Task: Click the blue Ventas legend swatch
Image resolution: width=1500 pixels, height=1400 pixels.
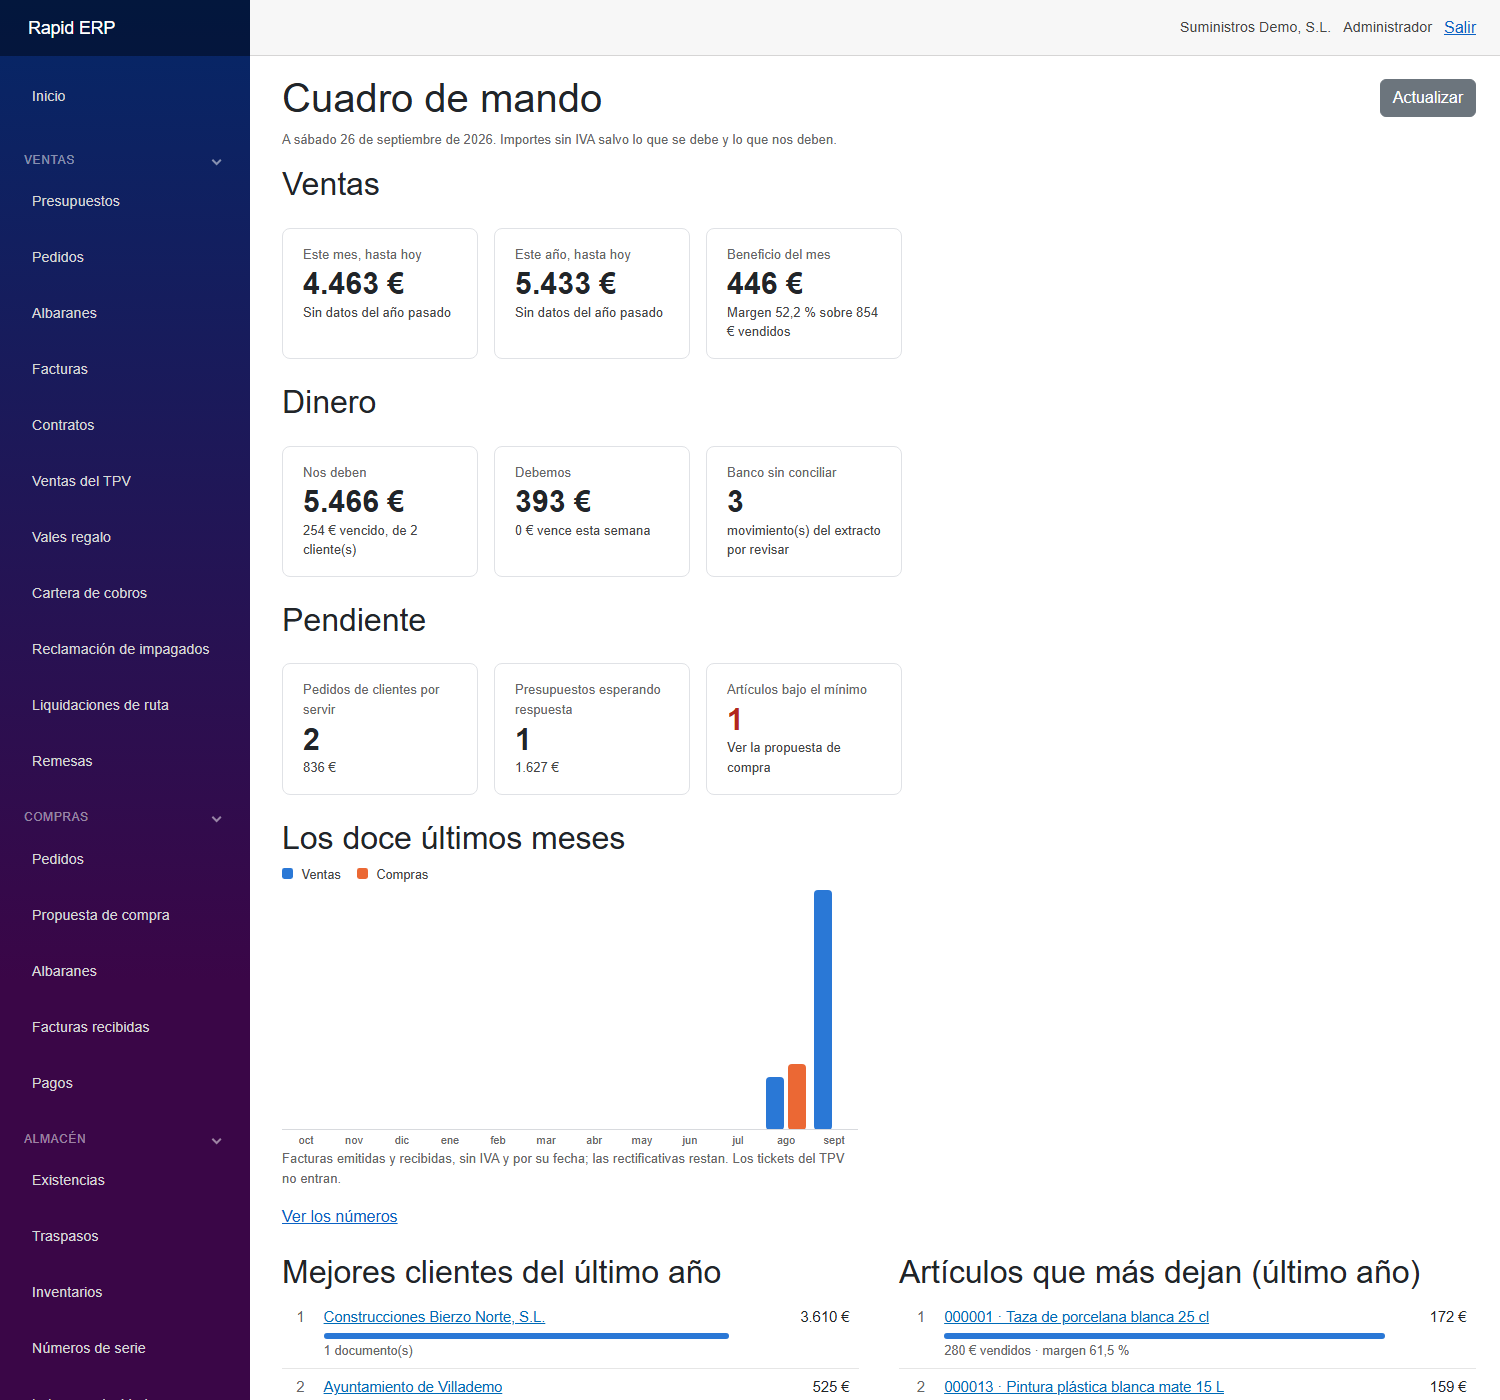Action: point(288,874)
